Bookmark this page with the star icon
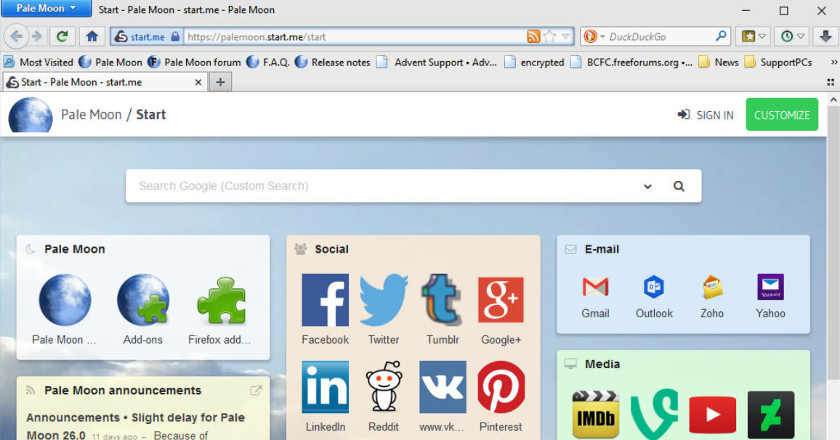This screenshot has height=440, width=840. [550, 36]
